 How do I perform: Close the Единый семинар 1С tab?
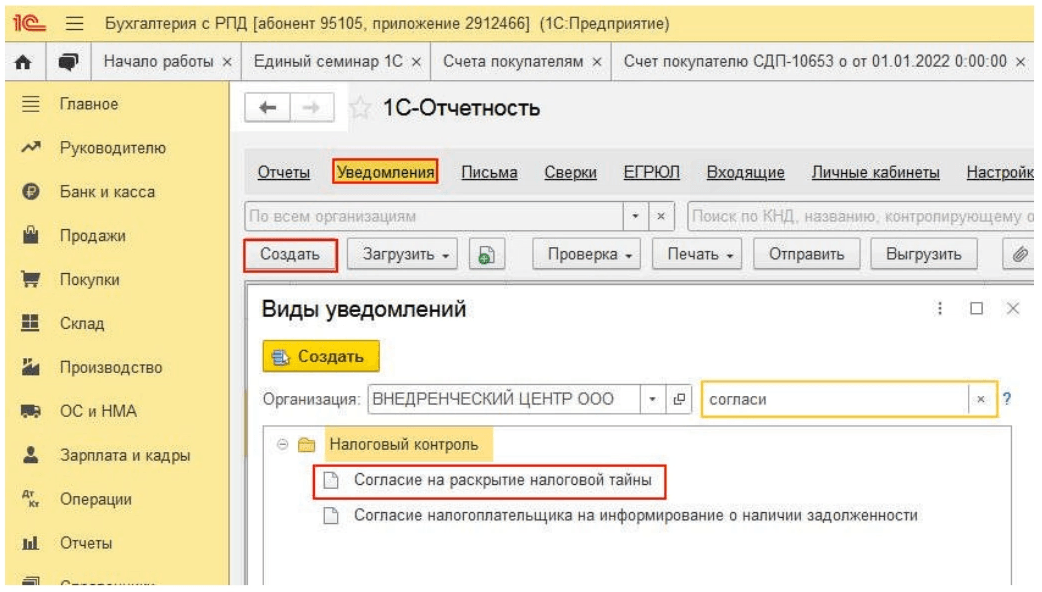[x=416, y=62]
